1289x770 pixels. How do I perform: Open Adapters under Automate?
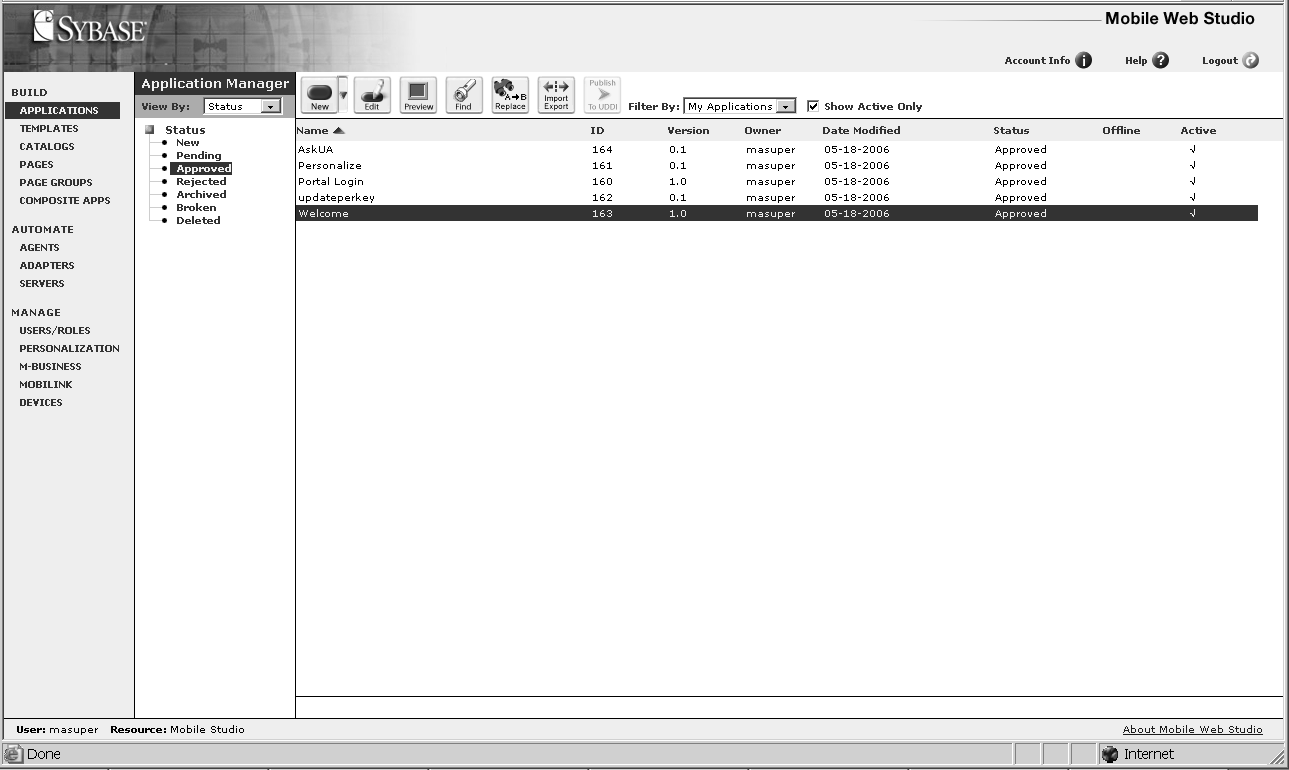pos(47,265)
